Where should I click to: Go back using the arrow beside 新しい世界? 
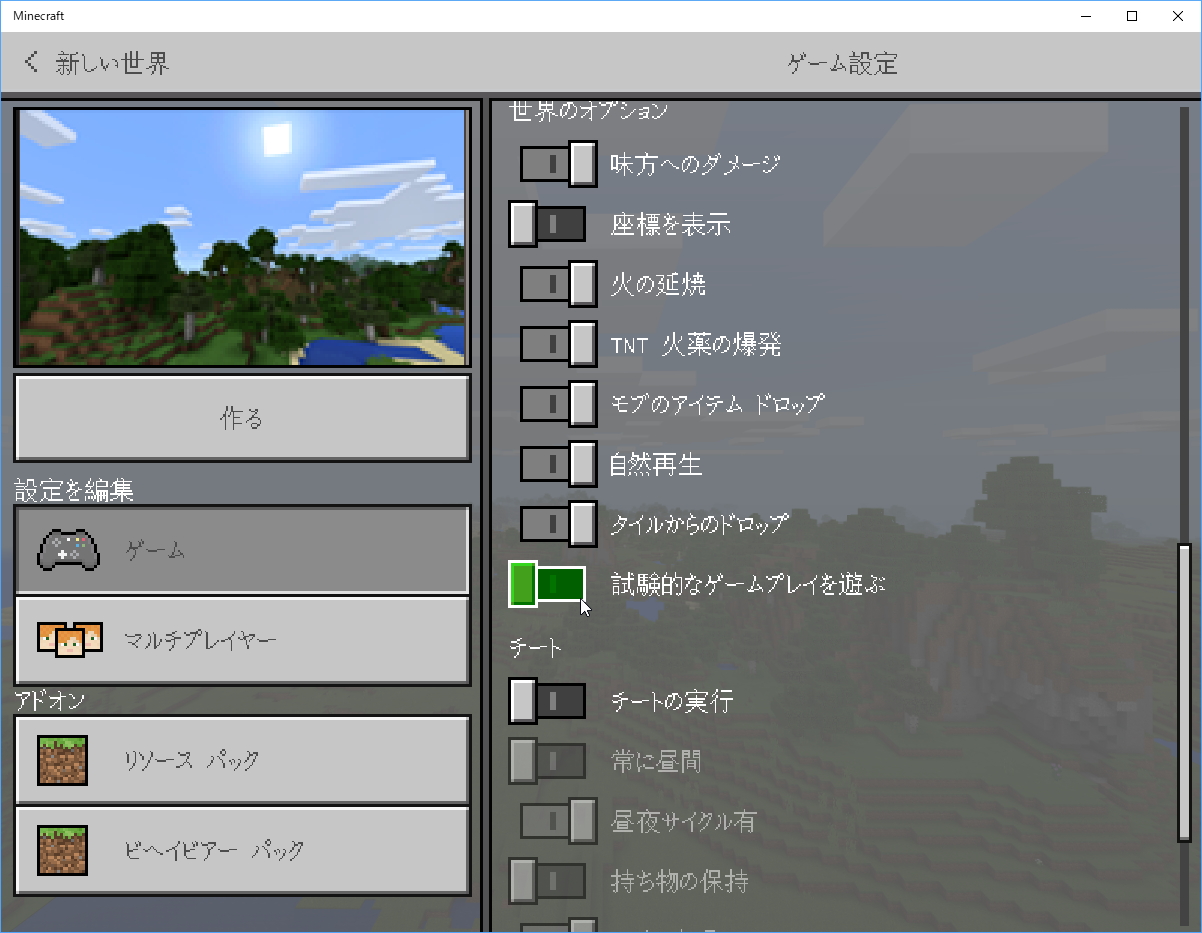point(32,63)
